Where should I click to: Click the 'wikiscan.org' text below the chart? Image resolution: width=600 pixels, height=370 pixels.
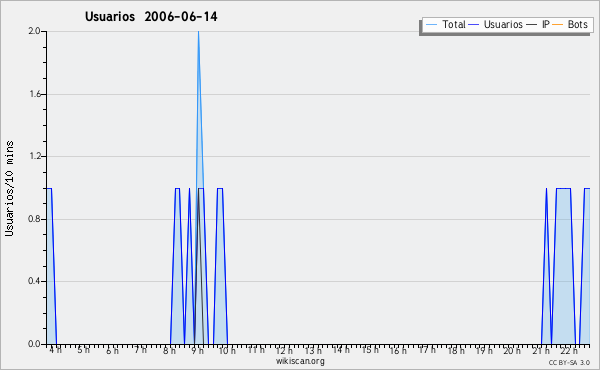[300, 361]
